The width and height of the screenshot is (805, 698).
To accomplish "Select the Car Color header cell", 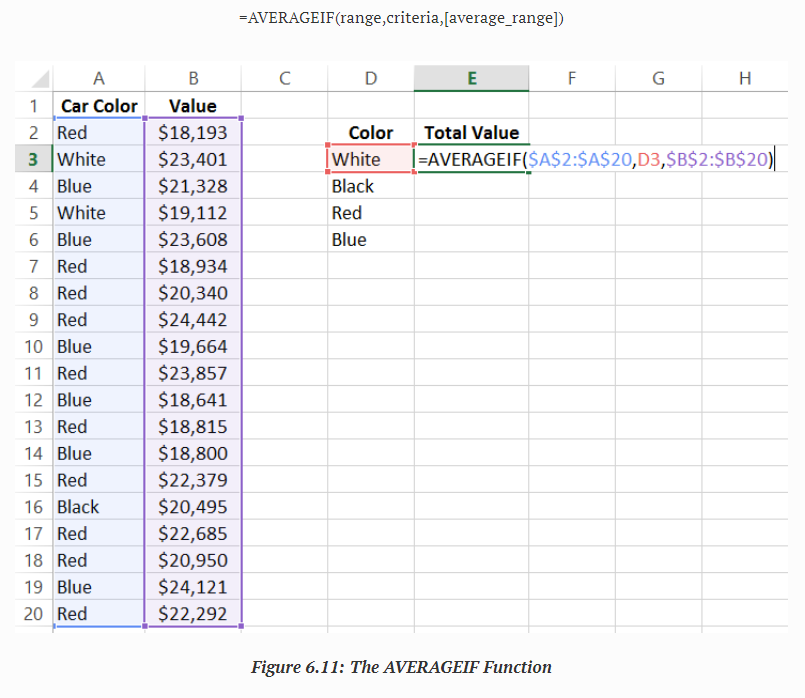I will pyautogui.click(x=98, y=106).
